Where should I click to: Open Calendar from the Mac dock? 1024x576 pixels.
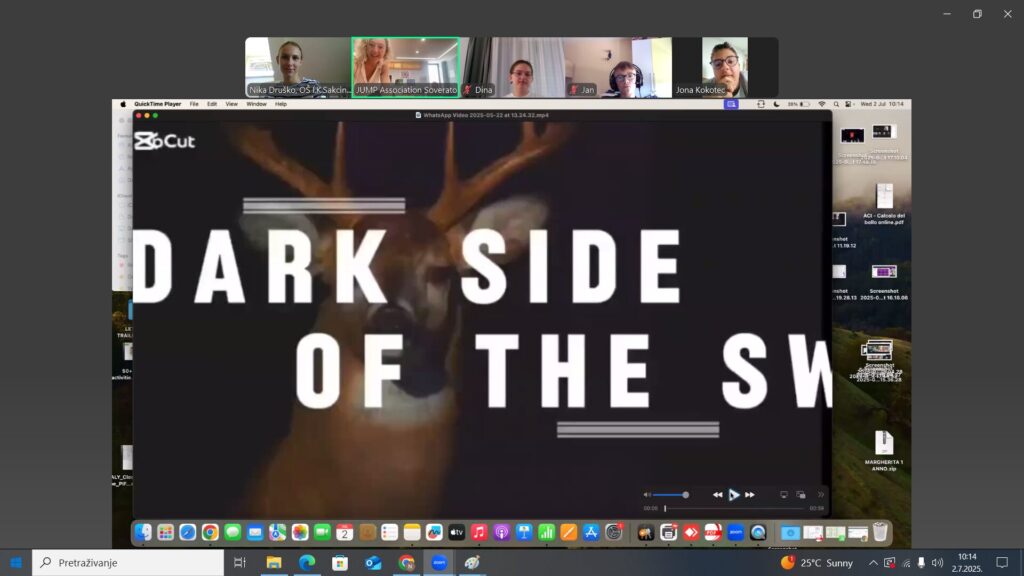(x=344, y=532)
